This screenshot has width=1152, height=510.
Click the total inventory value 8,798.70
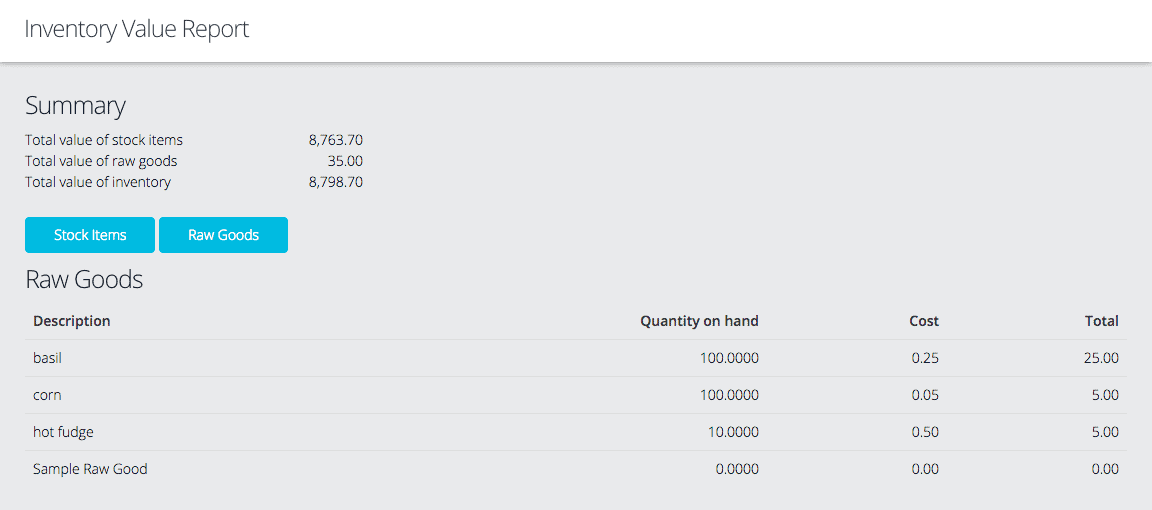tap(335, 182)
